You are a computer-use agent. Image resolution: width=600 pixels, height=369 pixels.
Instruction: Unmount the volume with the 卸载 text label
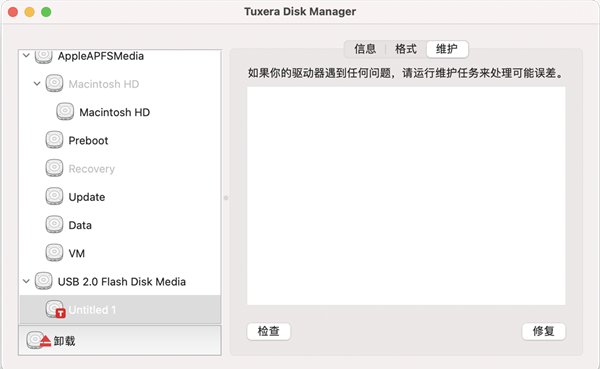(x=64, y=341)
